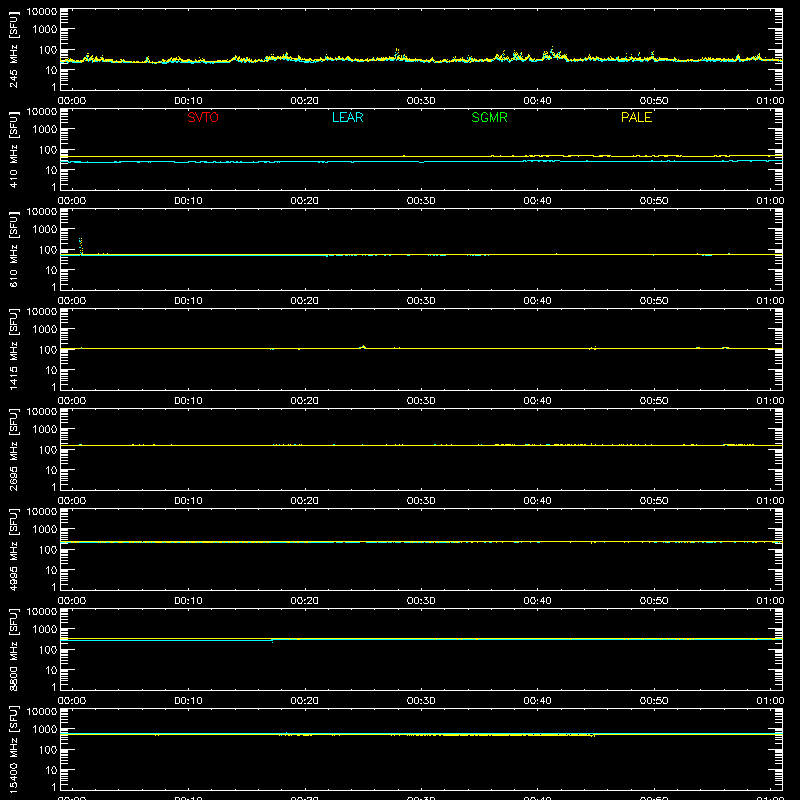Select the 4995 MHz [SFU] axis title

click(x=13, y=549)
